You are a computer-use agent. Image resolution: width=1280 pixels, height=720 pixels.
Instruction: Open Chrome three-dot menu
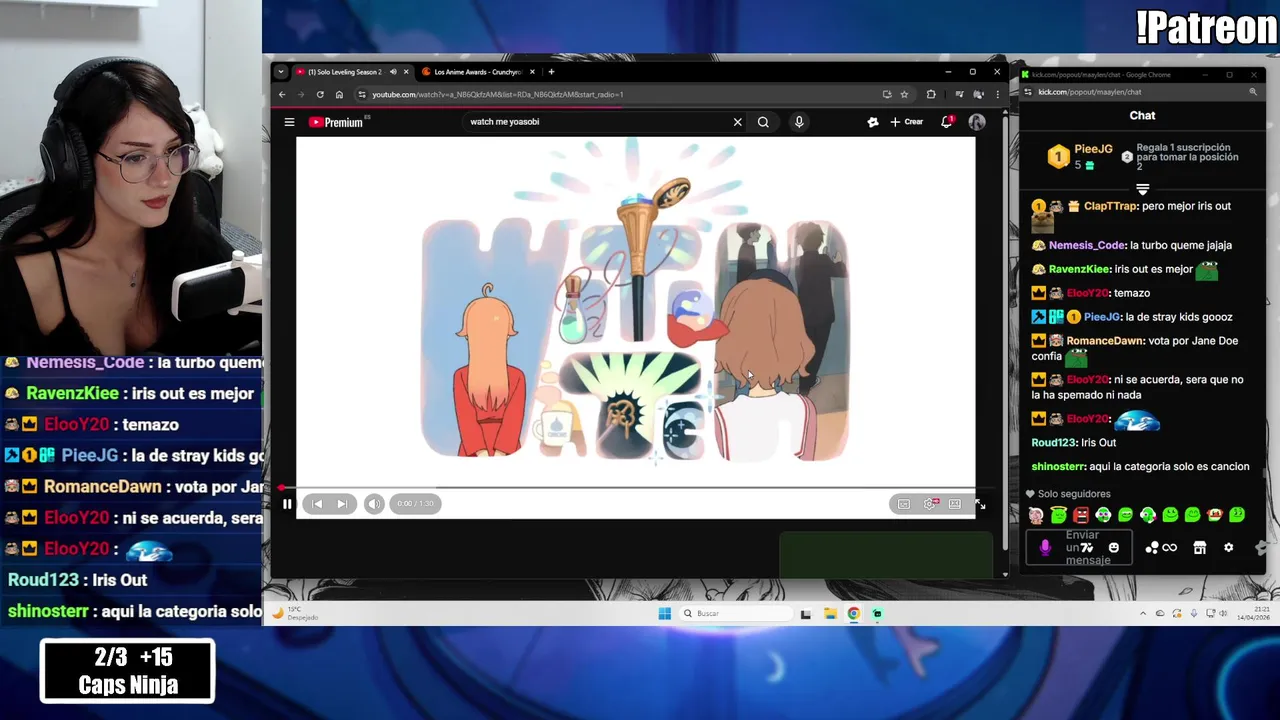tap(997, 95)
